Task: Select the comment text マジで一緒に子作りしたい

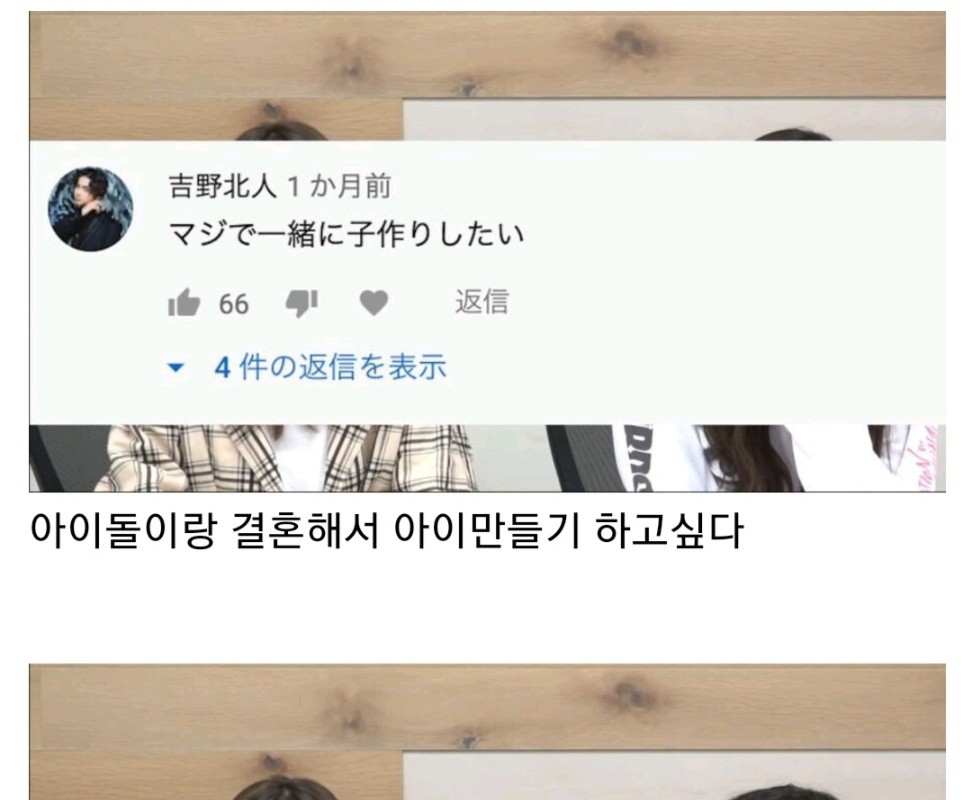Action: 346,234
